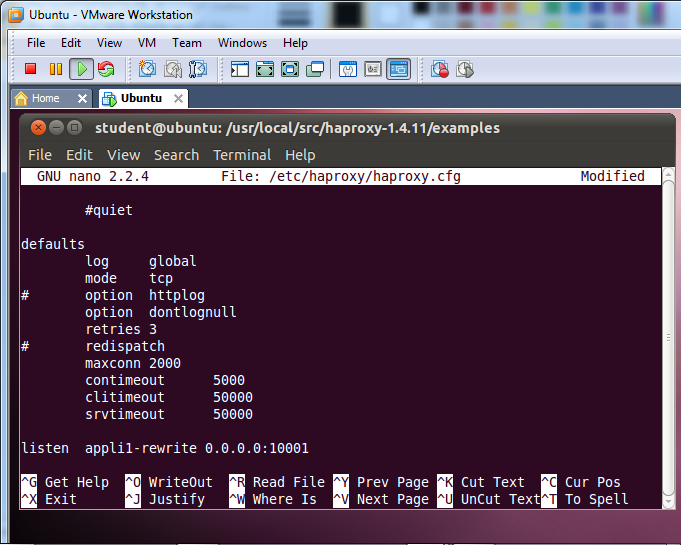681x545 pixels.
Task: Click the house icon on the Home tab
Action: pos(21,99)
